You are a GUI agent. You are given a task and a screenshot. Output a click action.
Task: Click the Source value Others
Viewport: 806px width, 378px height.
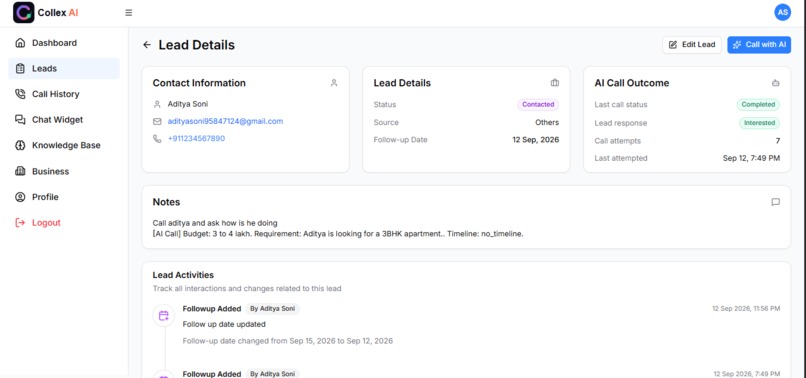click(x=547, y=122)
